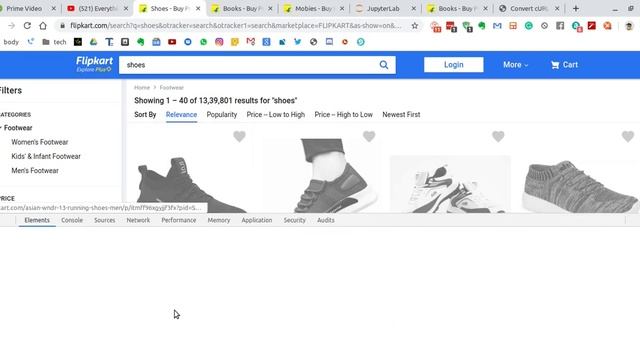Open the WhatsApp bookmark icon
This screenshot has width=640, height=360.
203,42
